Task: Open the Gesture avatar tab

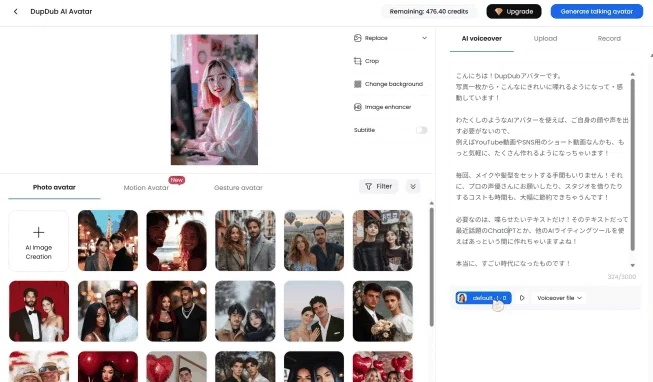Action: 238,188
